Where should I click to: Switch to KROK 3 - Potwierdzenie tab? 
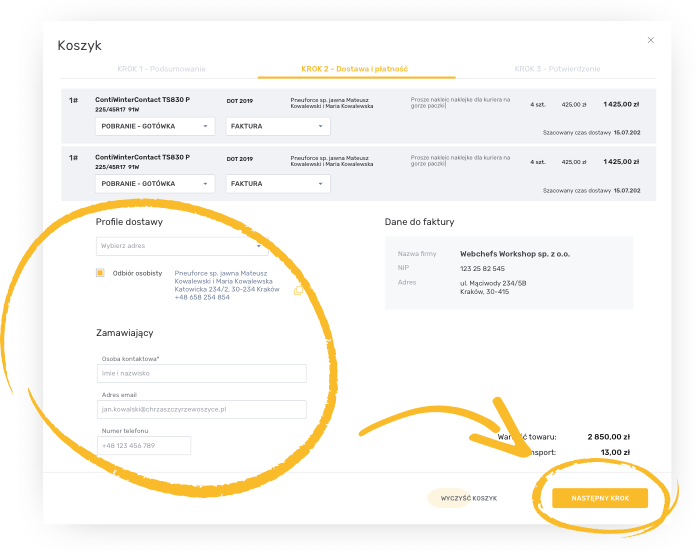point(557,69)
